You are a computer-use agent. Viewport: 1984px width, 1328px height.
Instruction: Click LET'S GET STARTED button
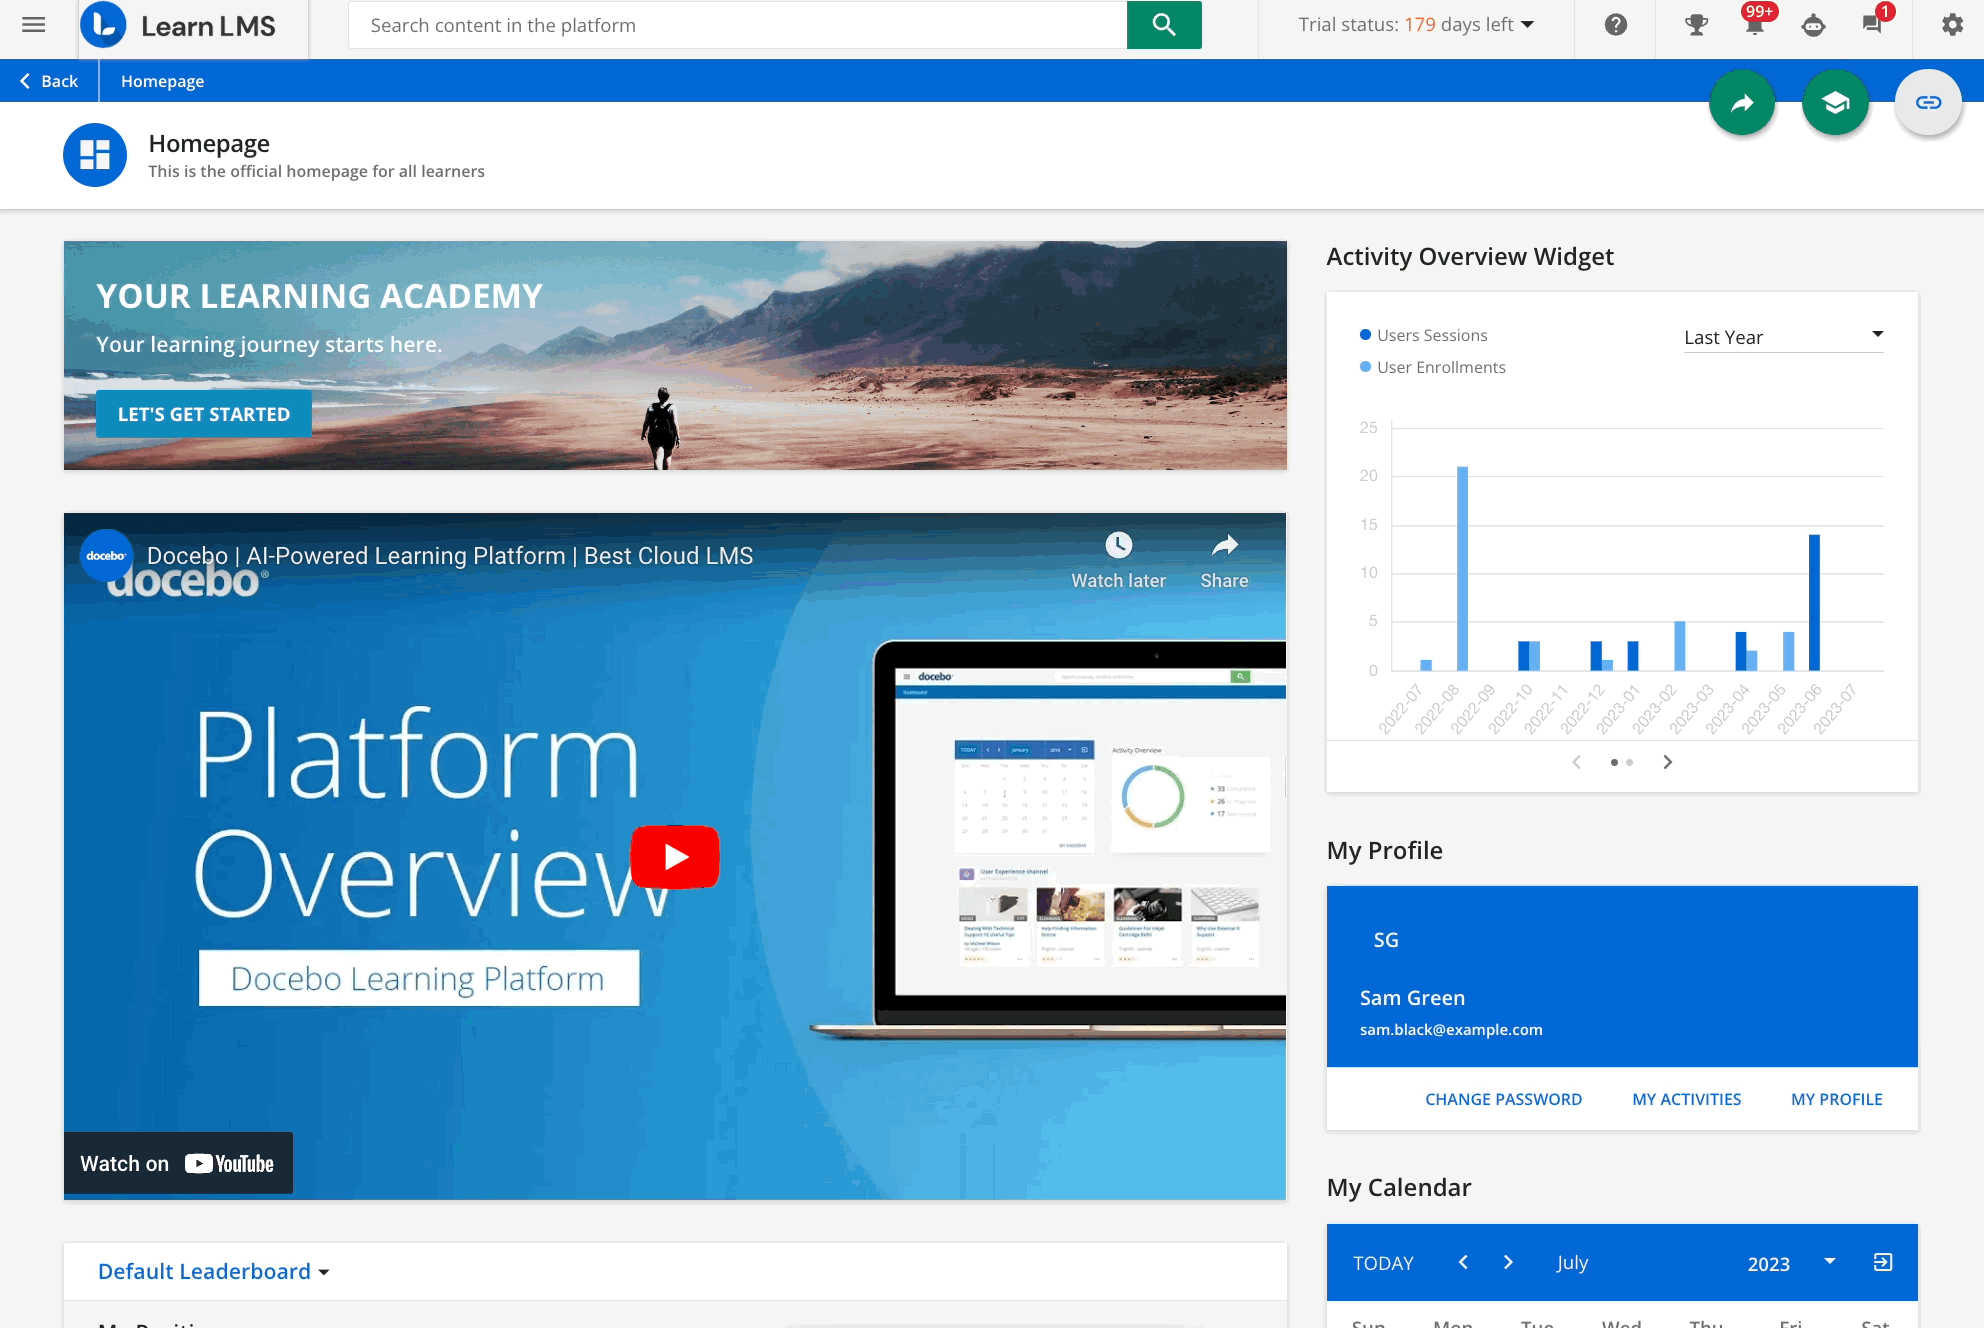click(204, 414)
